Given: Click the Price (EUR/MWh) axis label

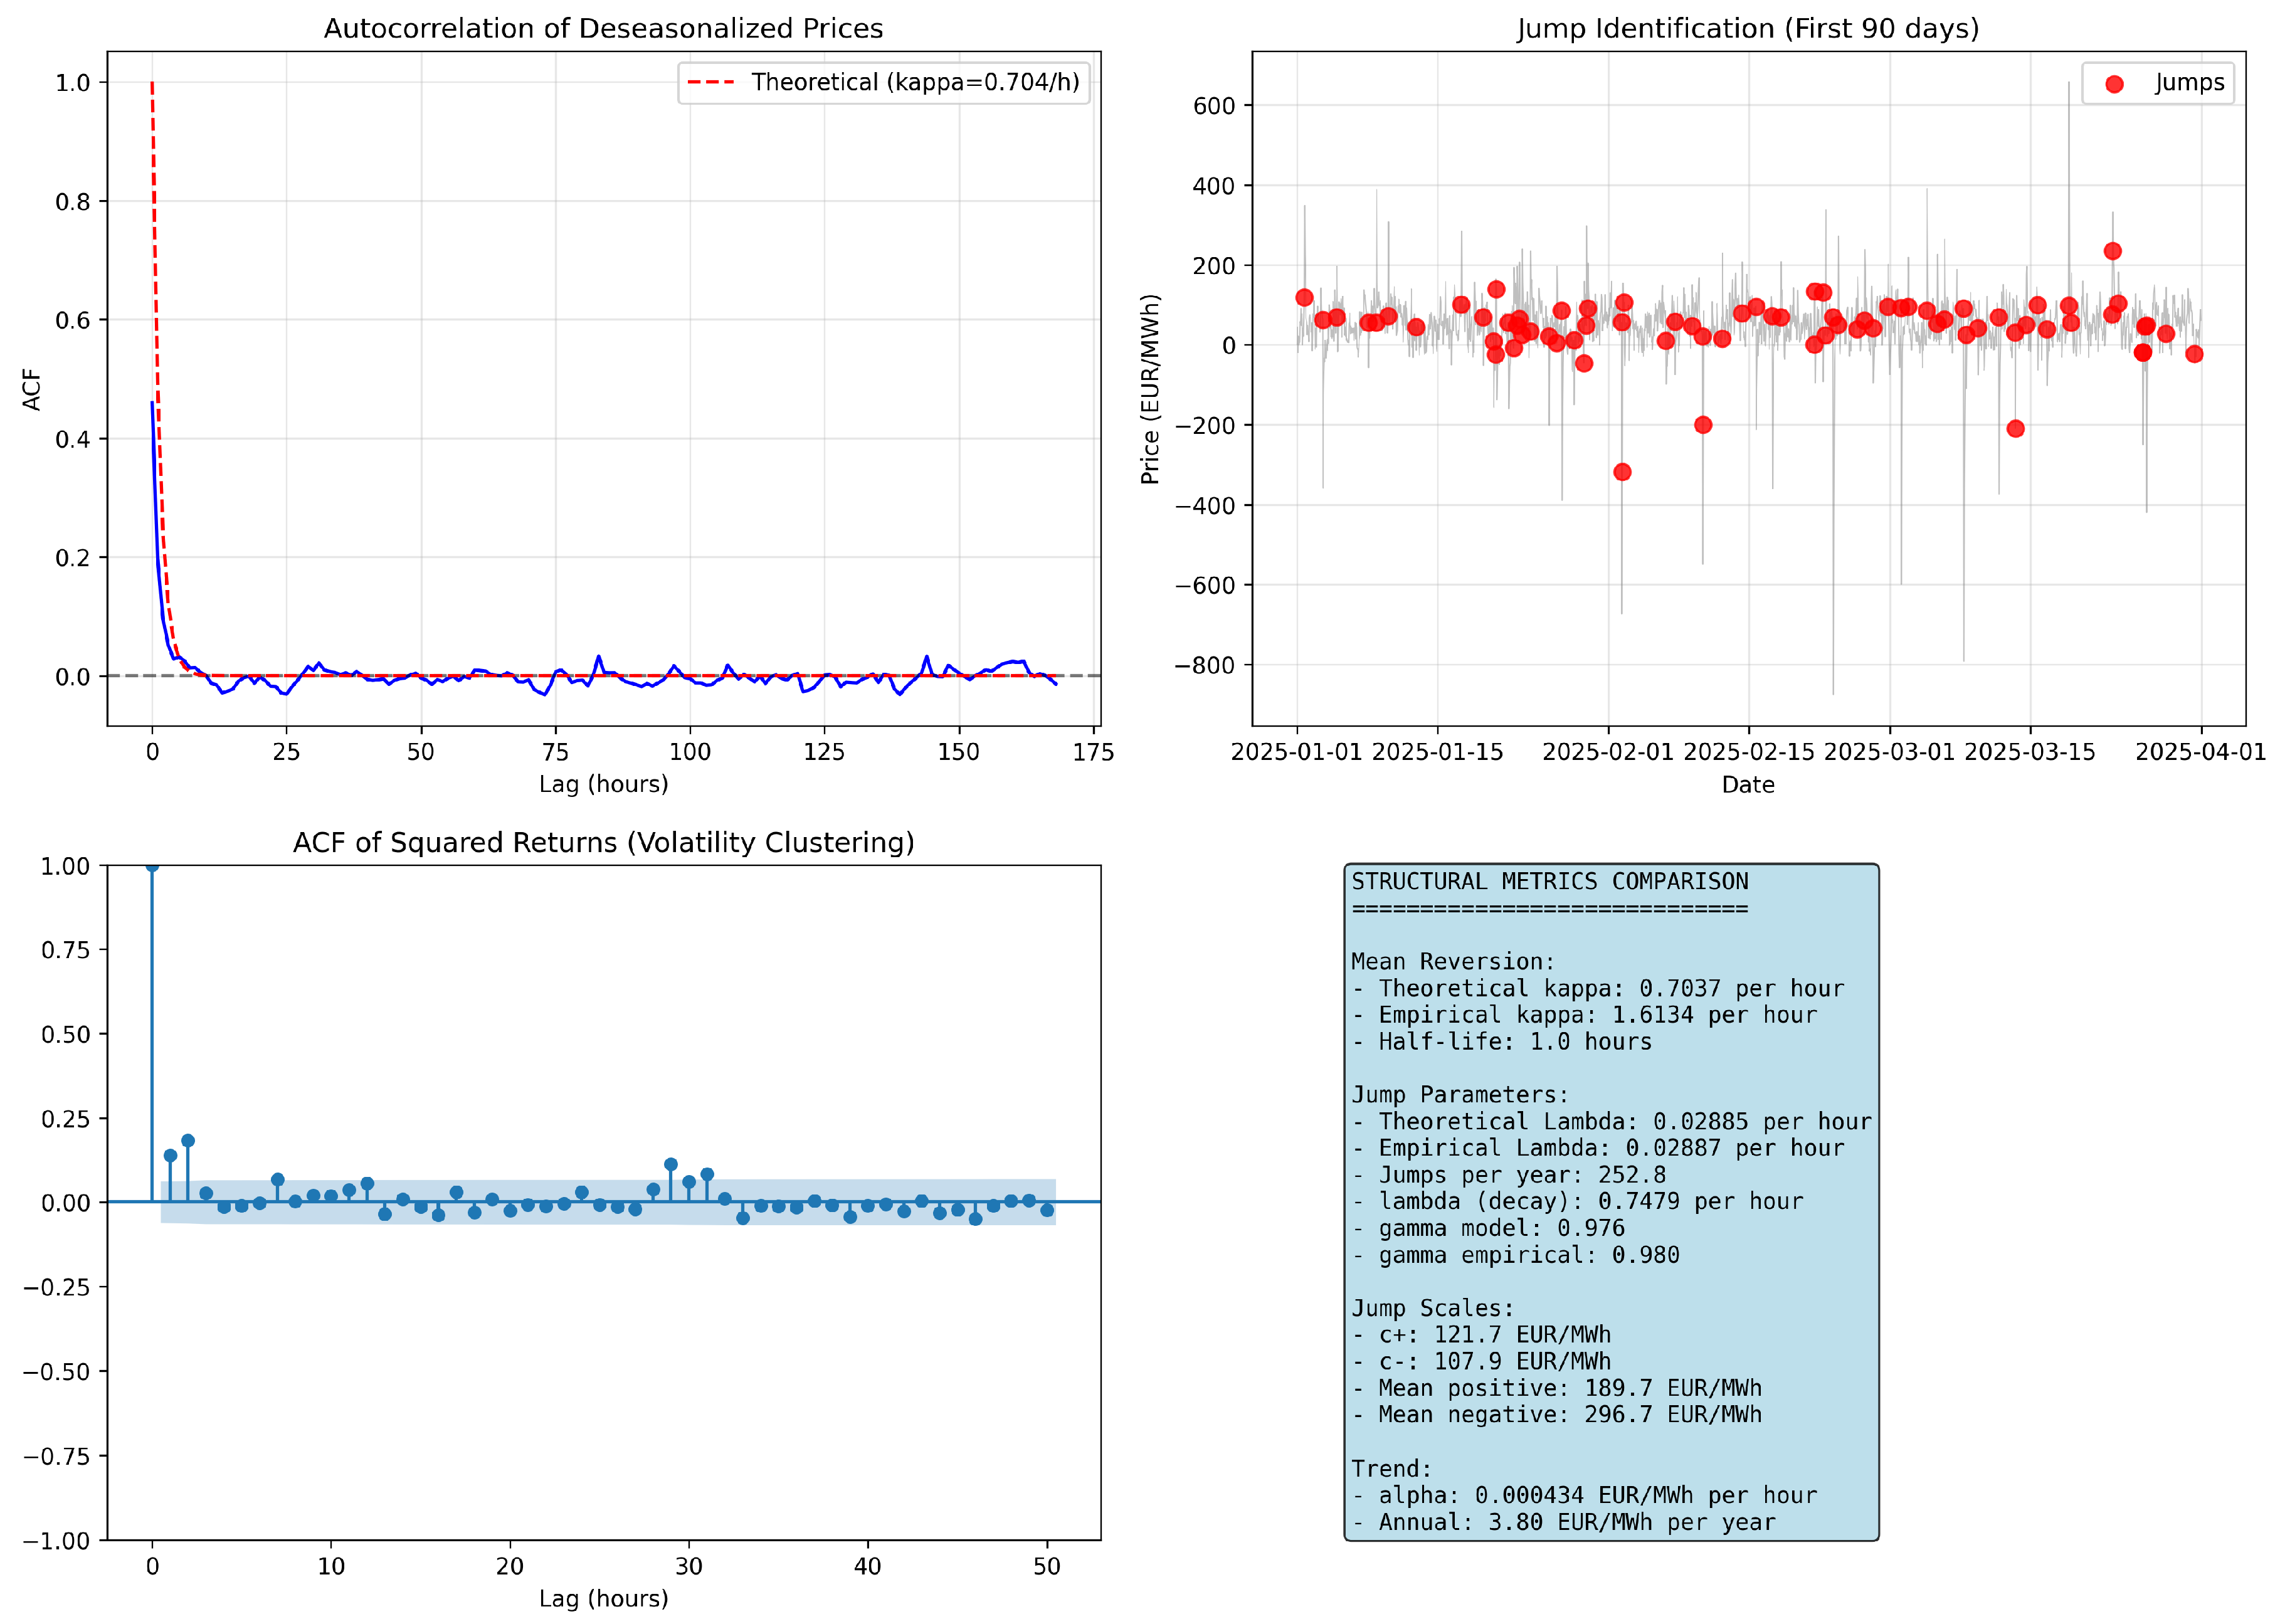Looking at the screenshot, I should 1150,389.
